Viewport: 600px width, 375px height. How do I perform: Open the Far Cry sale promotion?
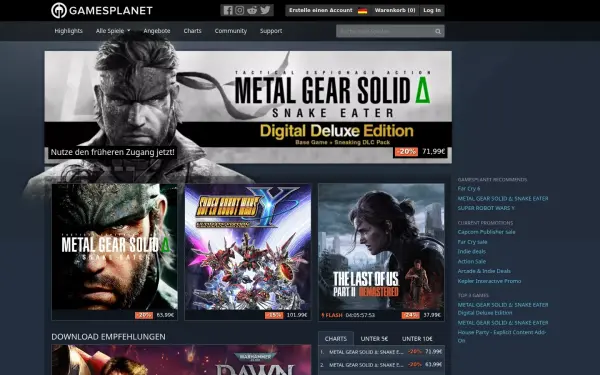(x=472, y=242)
